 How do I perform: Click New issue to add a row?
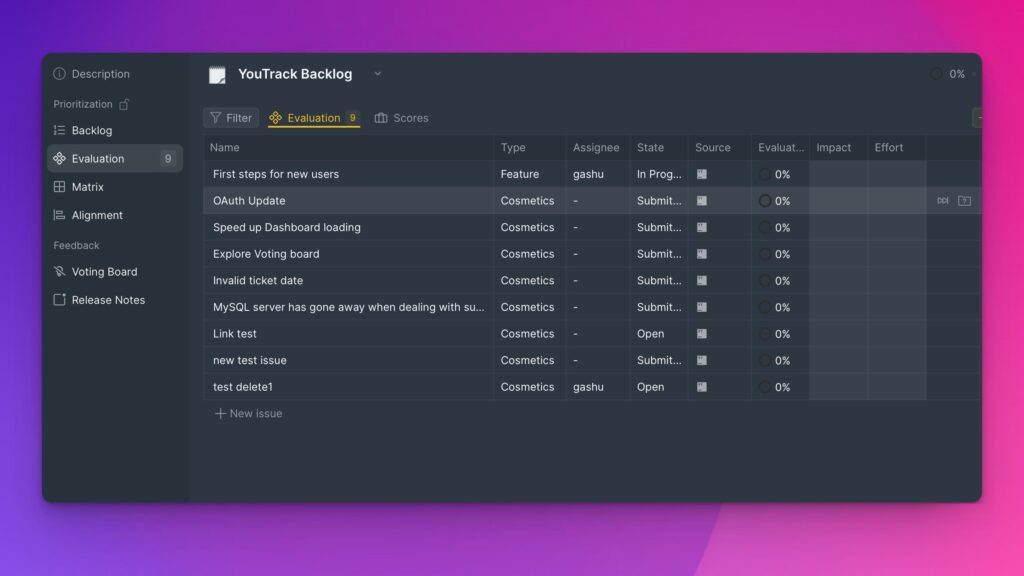[247, 413]
